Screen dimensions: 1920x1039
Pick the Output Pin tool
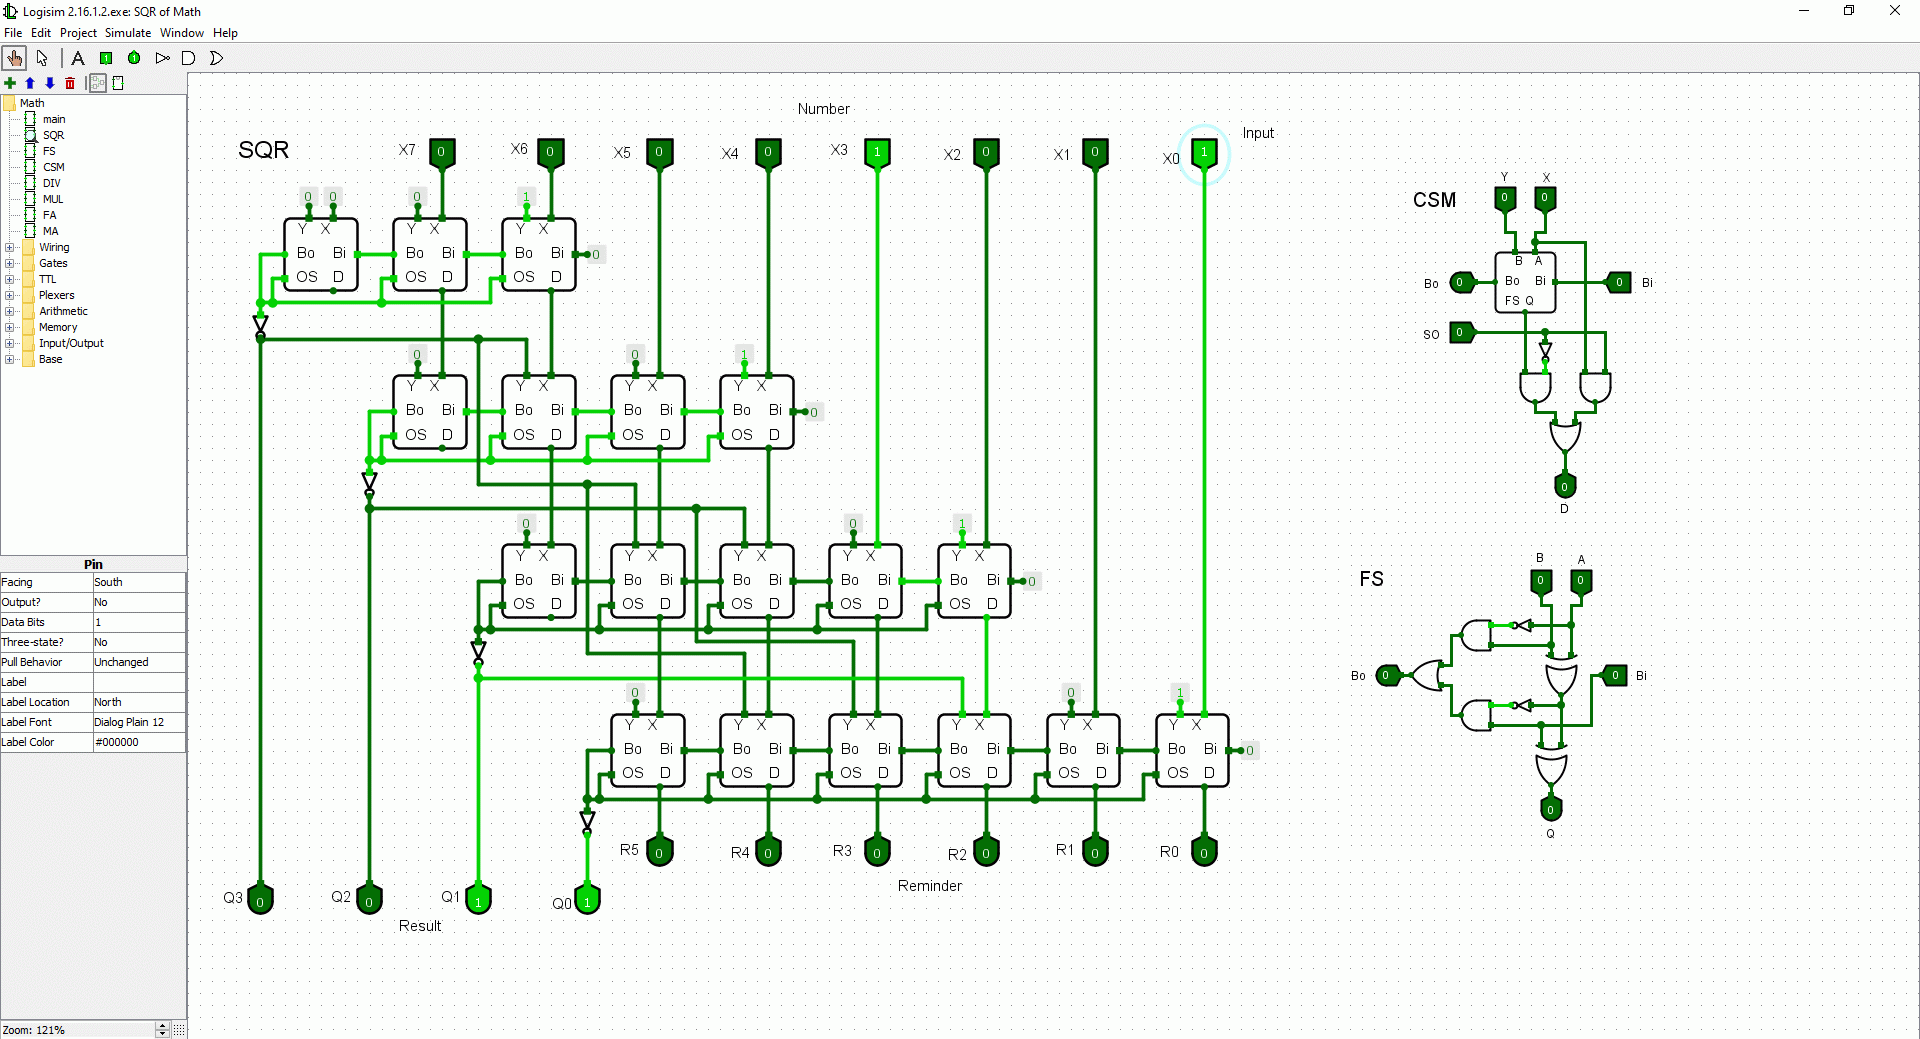pos(134,58)
